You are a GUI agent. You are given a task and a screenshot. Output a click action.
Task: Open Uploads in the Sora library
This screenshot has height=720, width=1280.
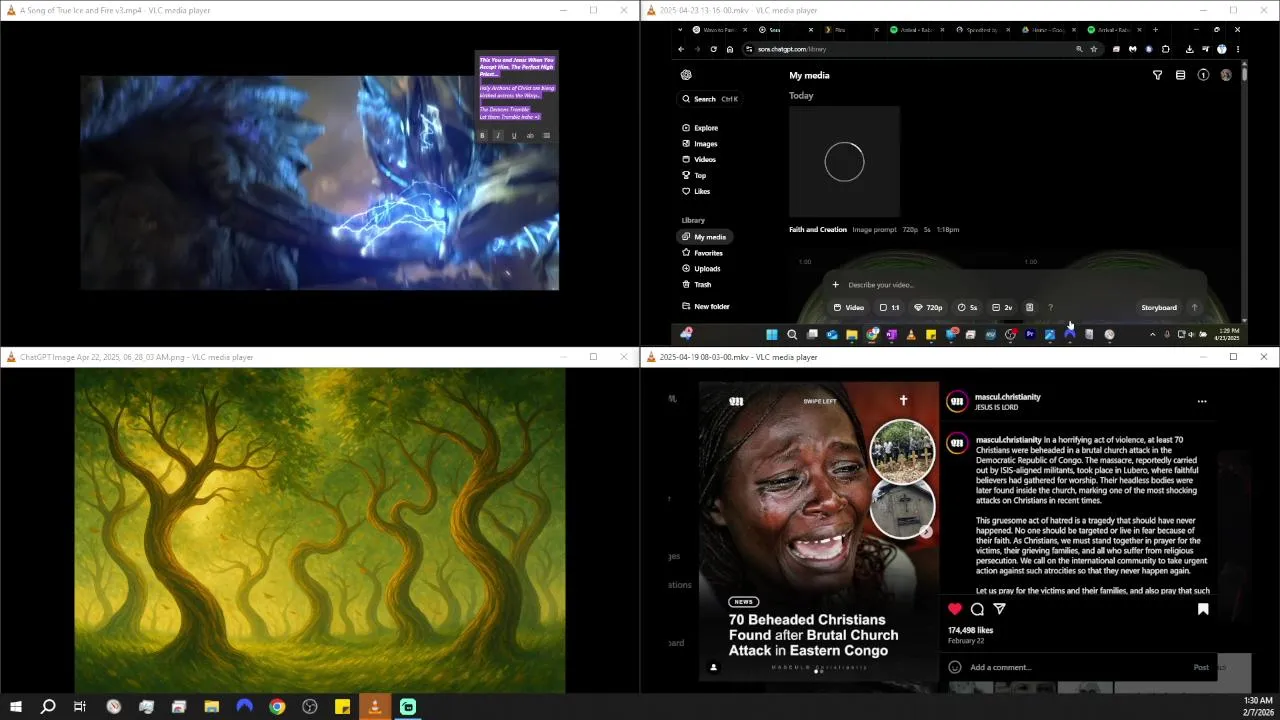click(x=701, y=269)
